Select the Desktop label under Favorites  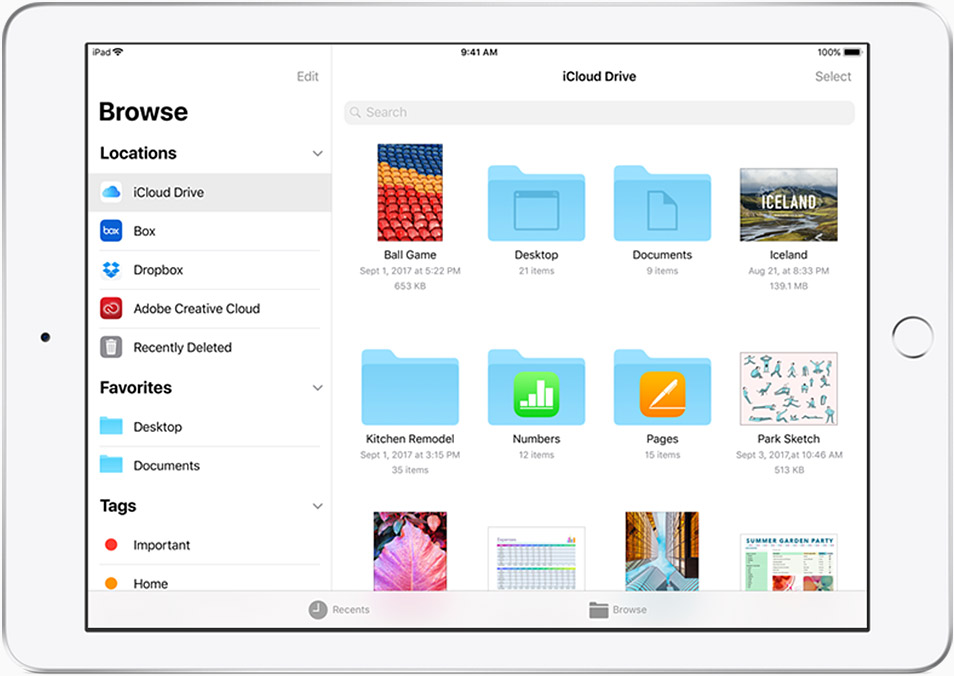click(158, 427)
